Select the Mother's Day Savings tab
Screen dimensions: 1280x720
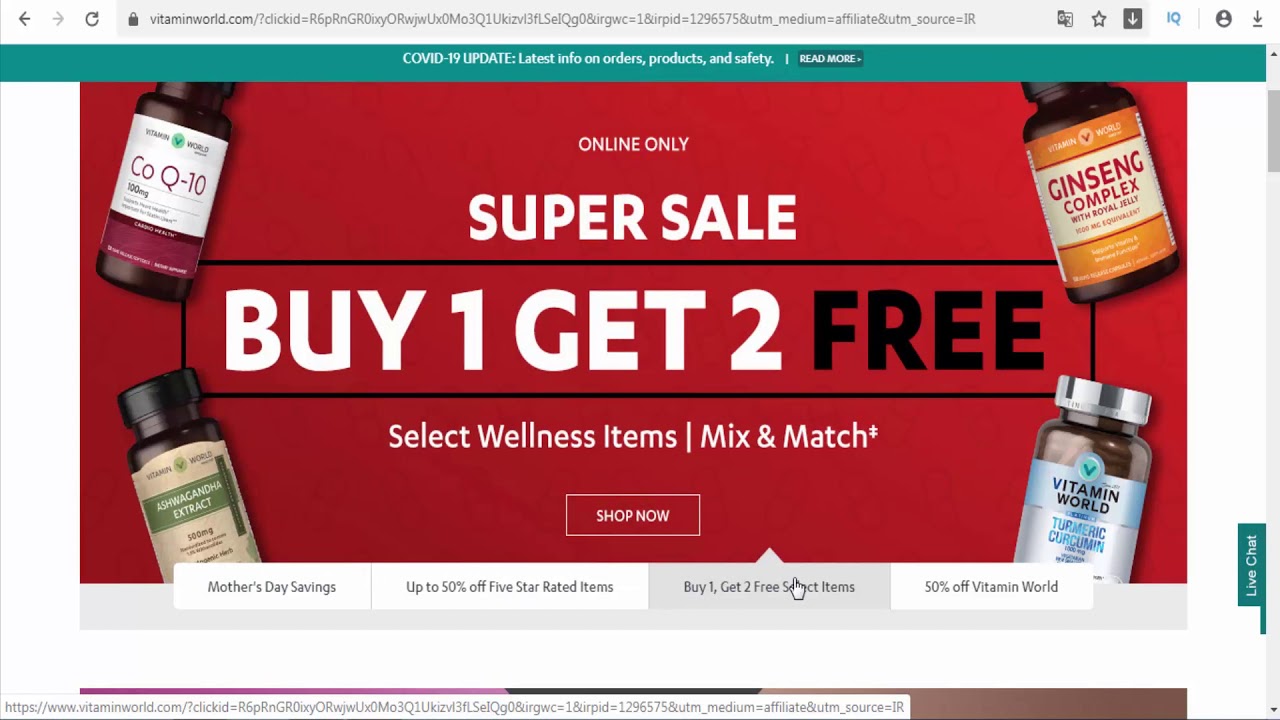(x=272, y=587)
